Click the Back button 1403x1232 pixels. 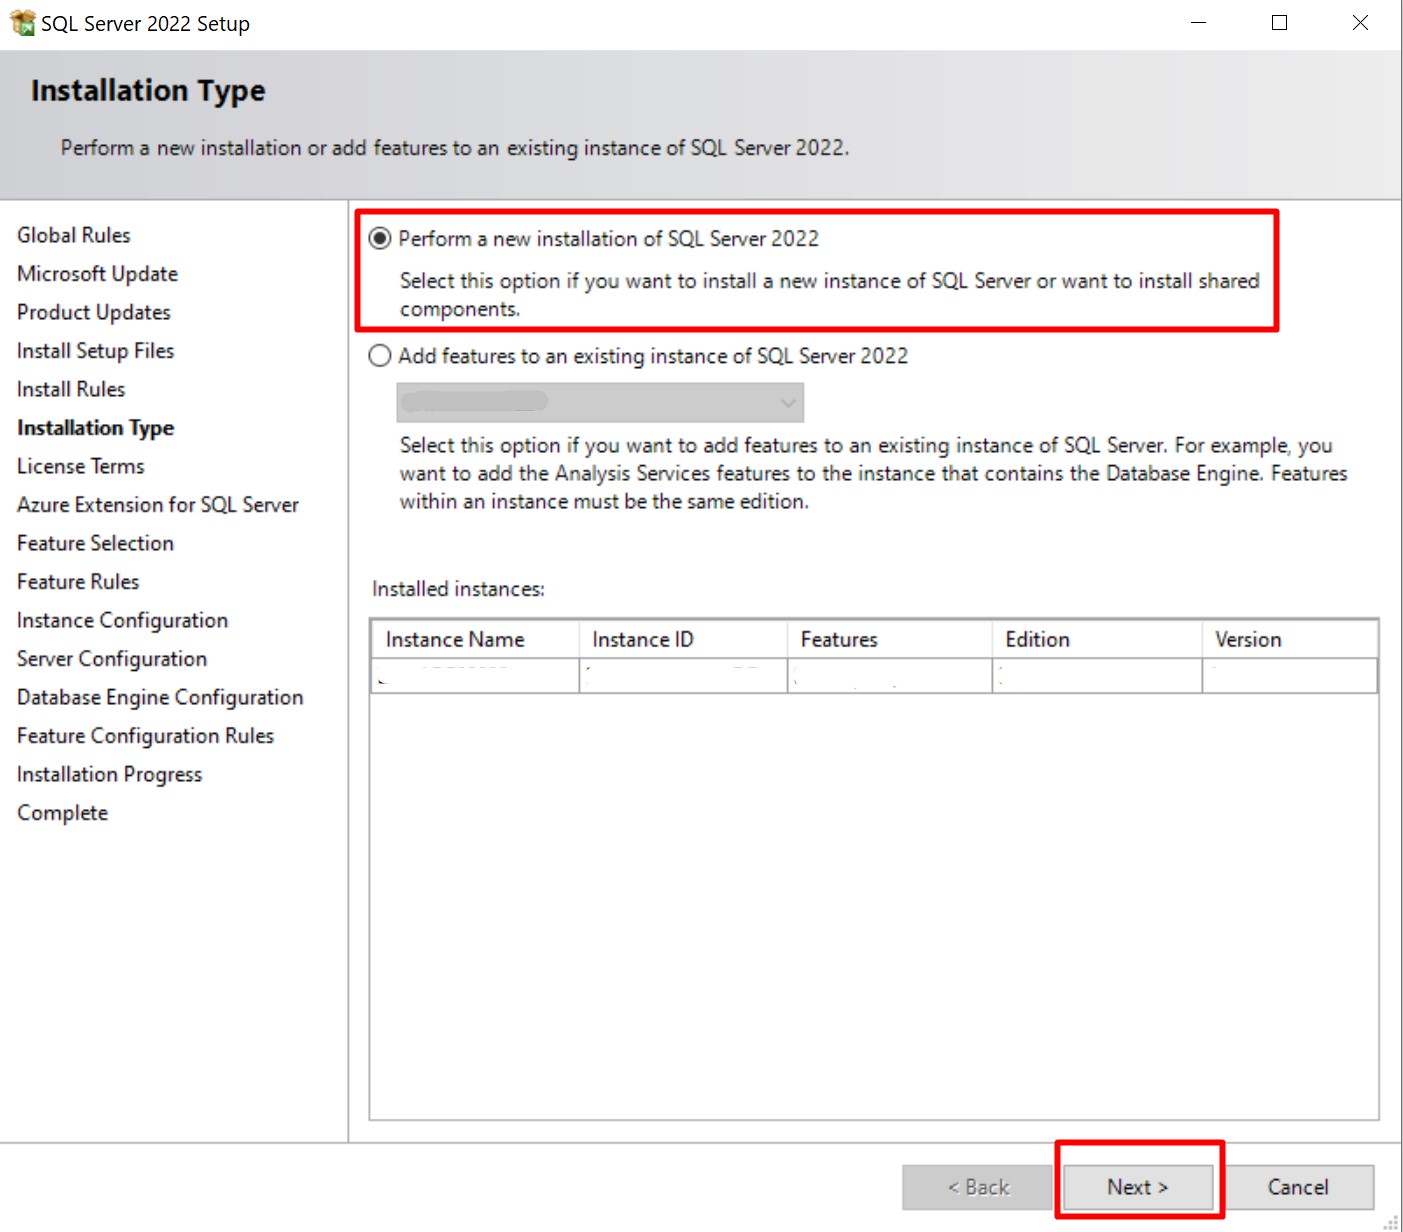(x=978, y=1187)
